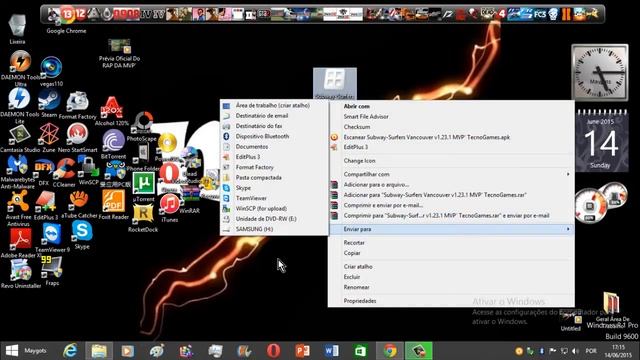Viewport: 640px width, 360px height.
Task: Select the Revo Uninstaller desktop icon
Action: click(21, 274)
